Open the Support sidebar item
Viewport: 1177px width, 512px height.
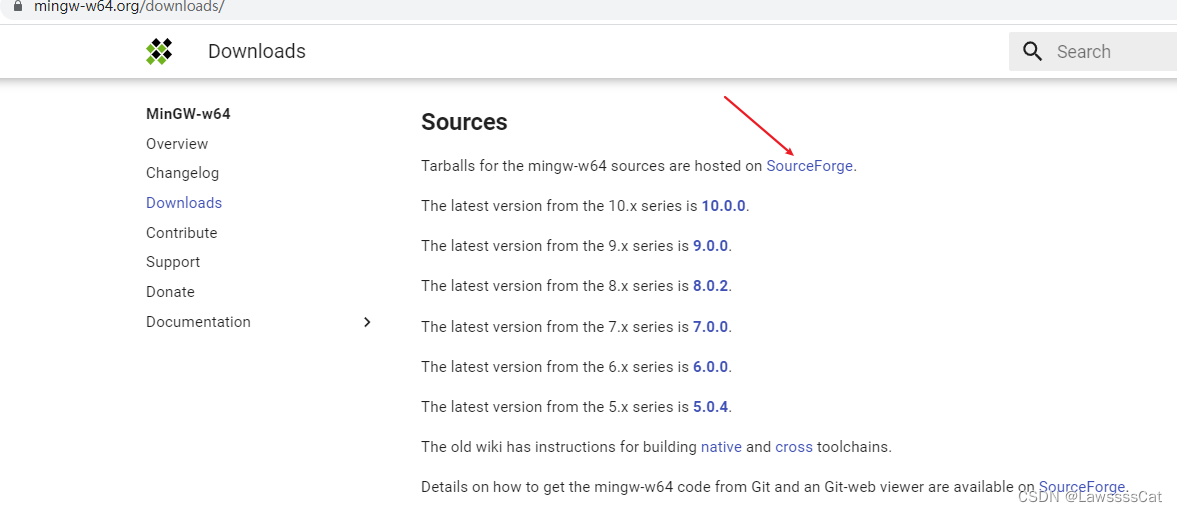click(x=173, y=262)
